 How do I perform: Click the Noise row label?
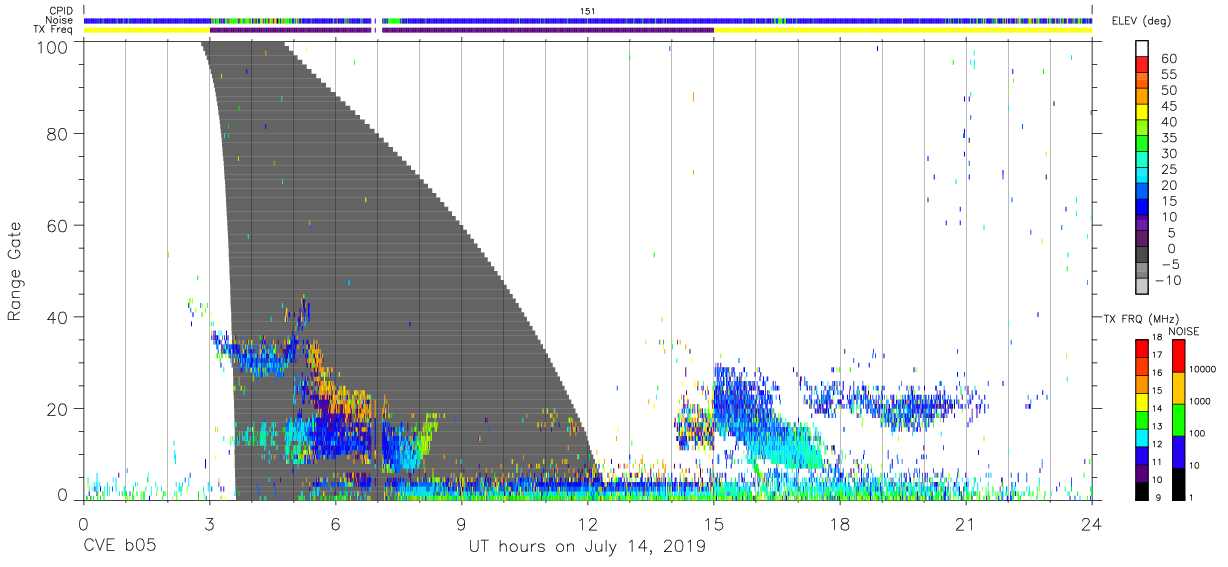[60, 20]
